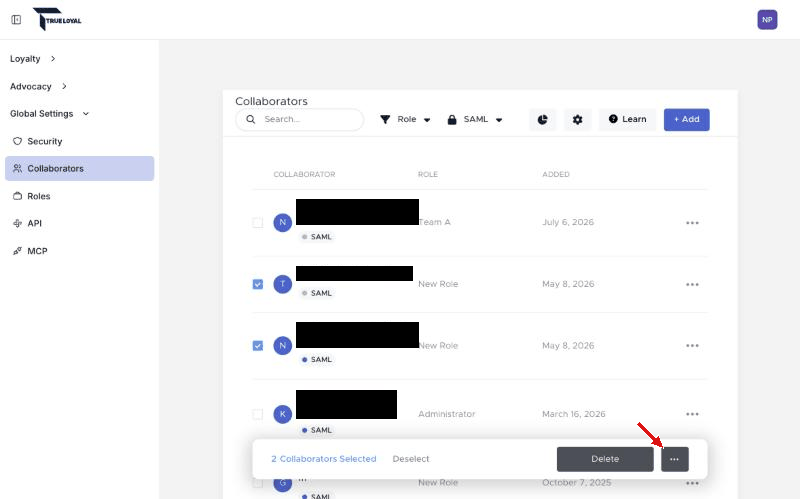Select the Administrator collaborator checkbox

point(258,414)
